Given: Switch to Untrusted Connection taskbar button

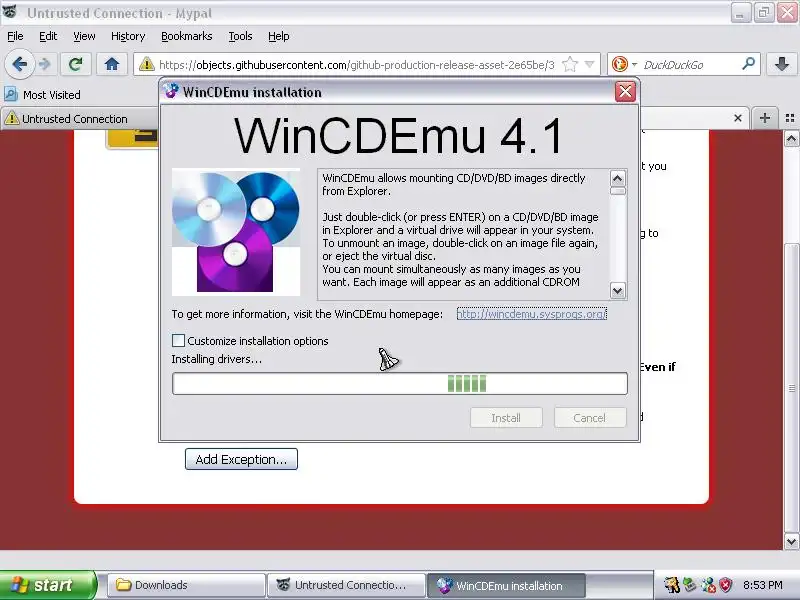Looking at the screenshot, I should pos(347,585).
